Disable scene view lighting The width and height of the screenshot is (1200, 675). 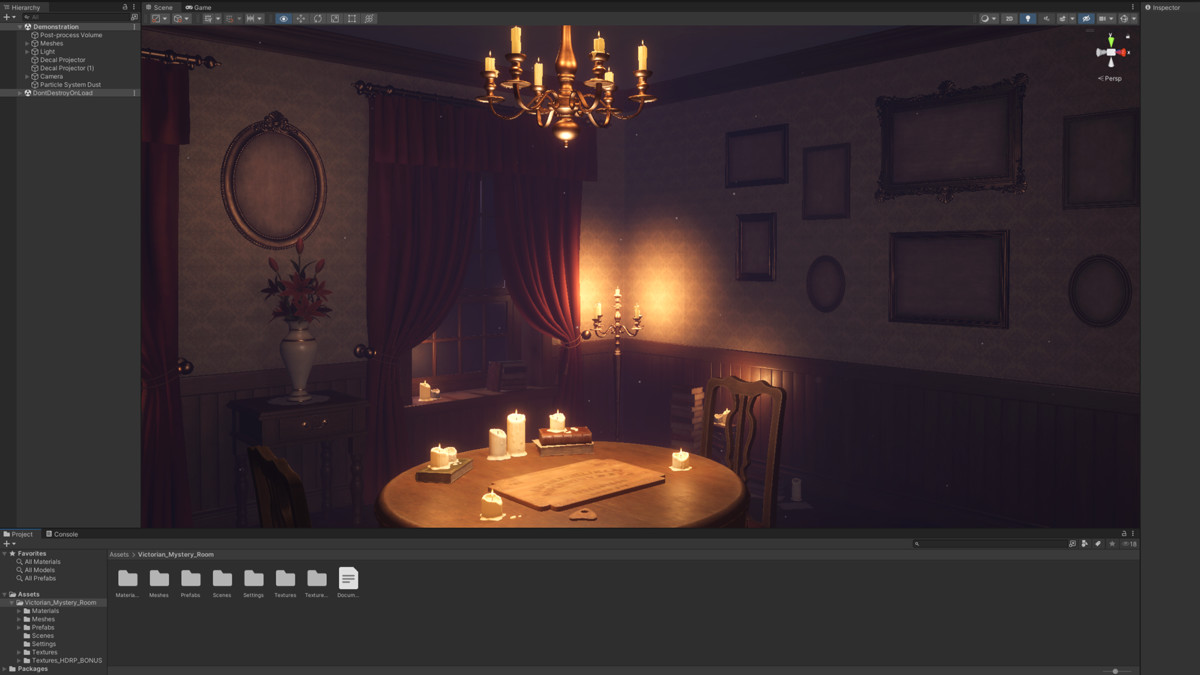pyautogui.click(x=1028, y=18)
